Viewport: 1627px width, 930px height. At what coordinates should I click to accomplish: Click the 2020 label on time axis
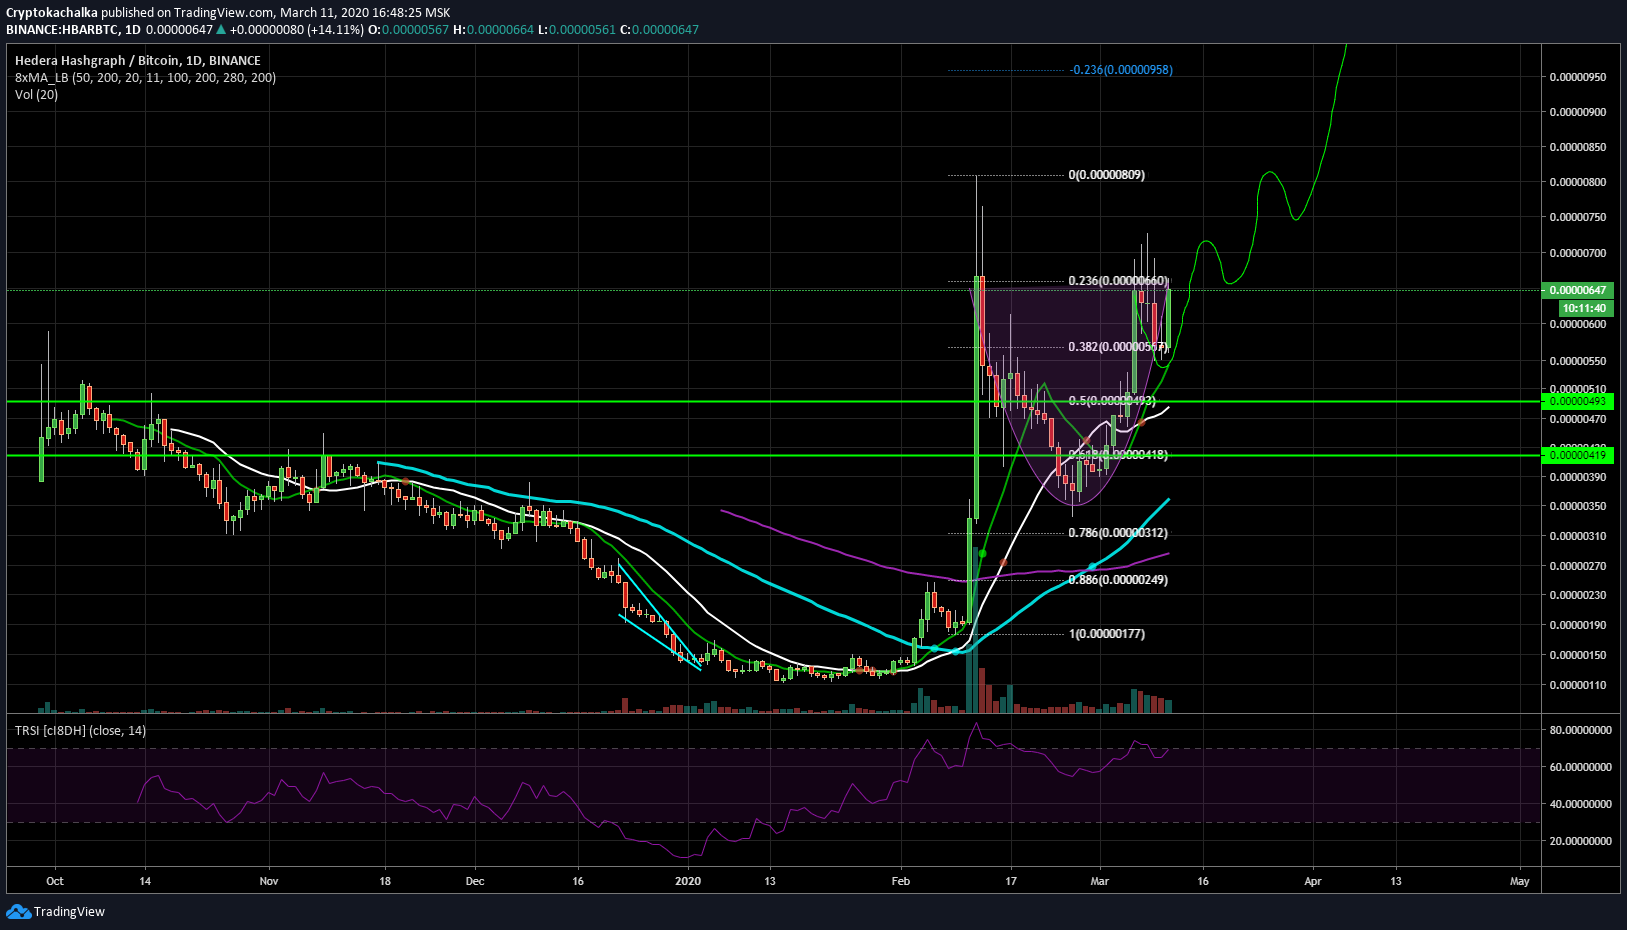click(x=688, y=881)
